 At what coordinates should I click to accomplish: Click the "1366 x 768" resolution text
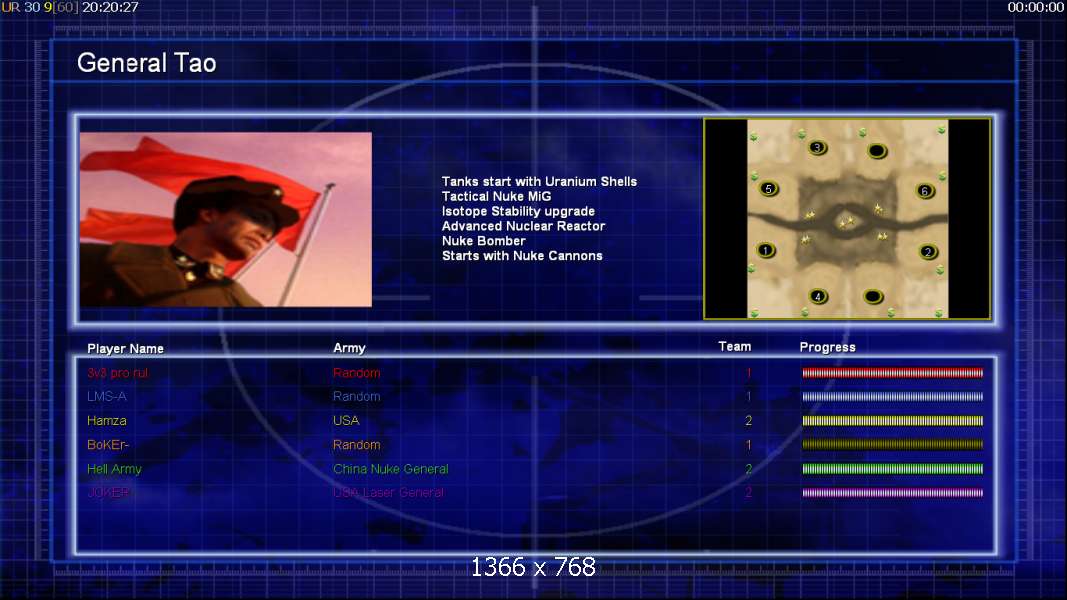pos(534,567)
